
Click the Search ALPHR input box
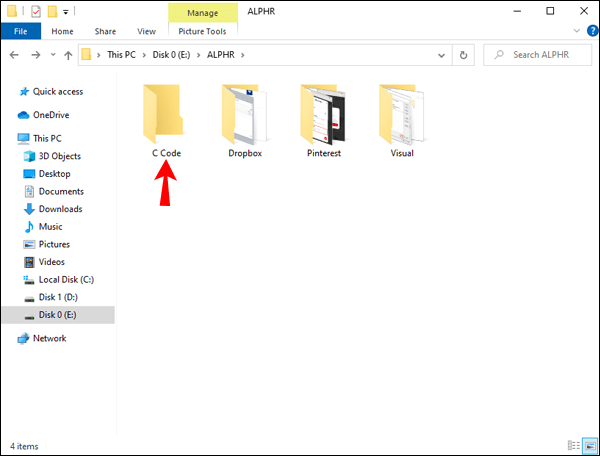click(x=538, y=55)
